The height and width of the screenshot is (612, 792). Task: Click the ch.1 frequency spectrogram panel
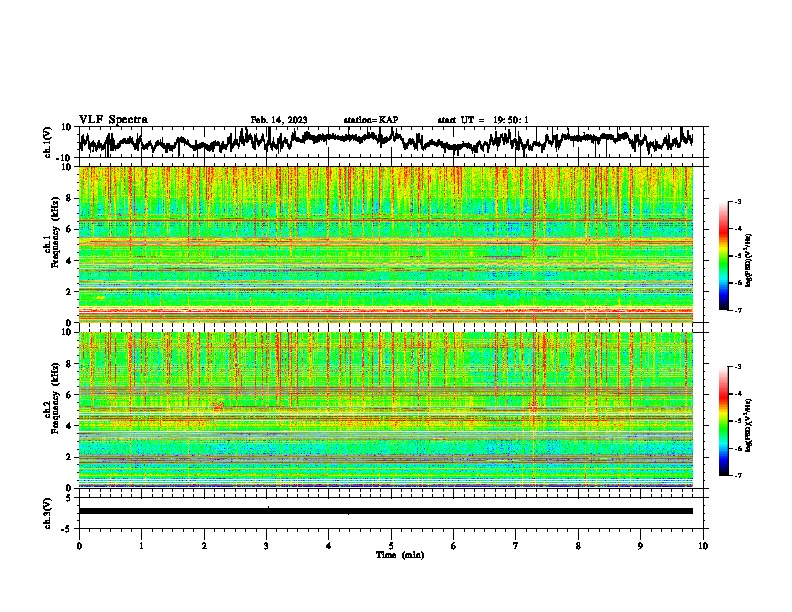click(x=386, y=244)
